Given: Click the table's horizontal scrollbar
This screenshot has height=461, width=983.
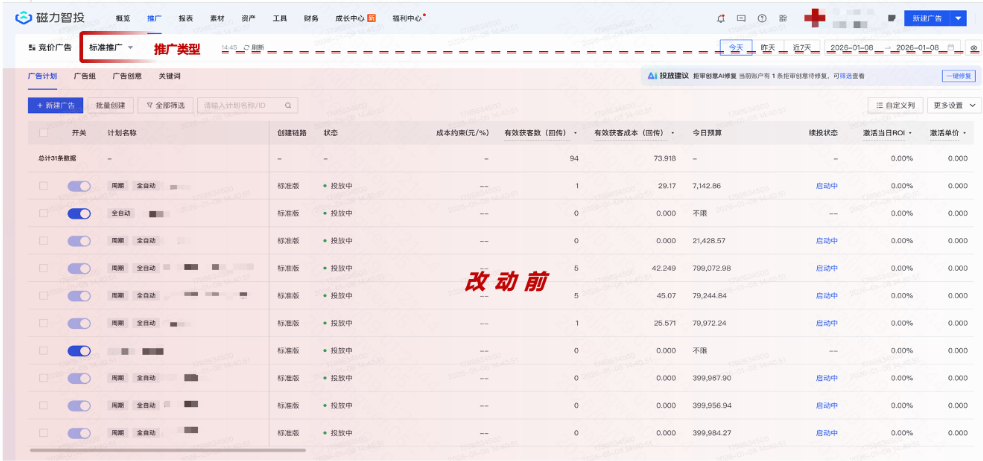Looking at the screenshot, I should tap(167, 450).
